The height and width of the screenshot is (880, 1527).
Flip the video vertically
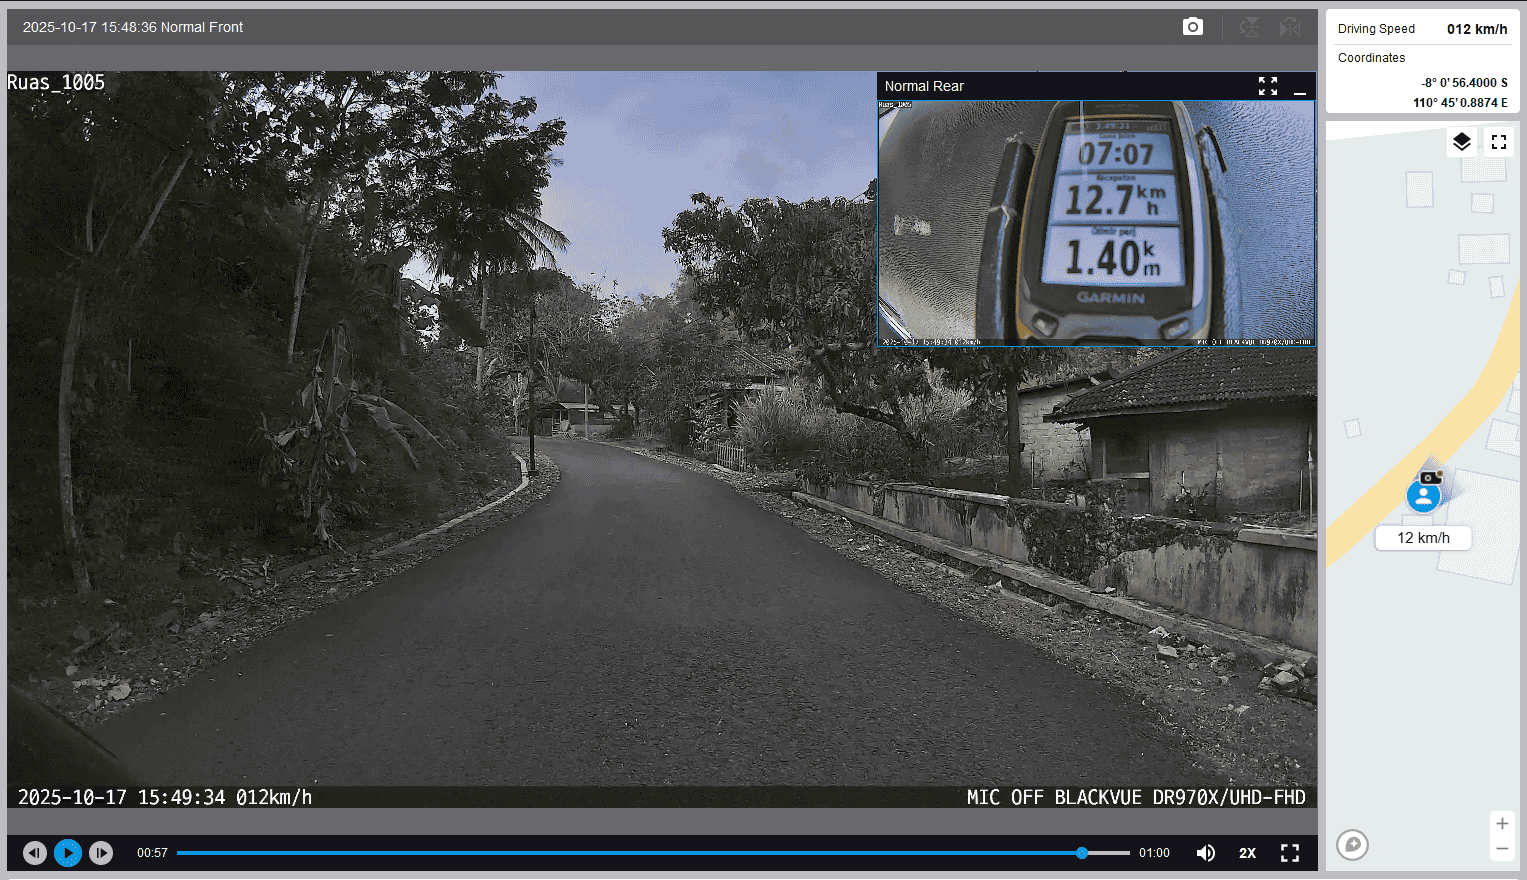(x=1249, y=27)
